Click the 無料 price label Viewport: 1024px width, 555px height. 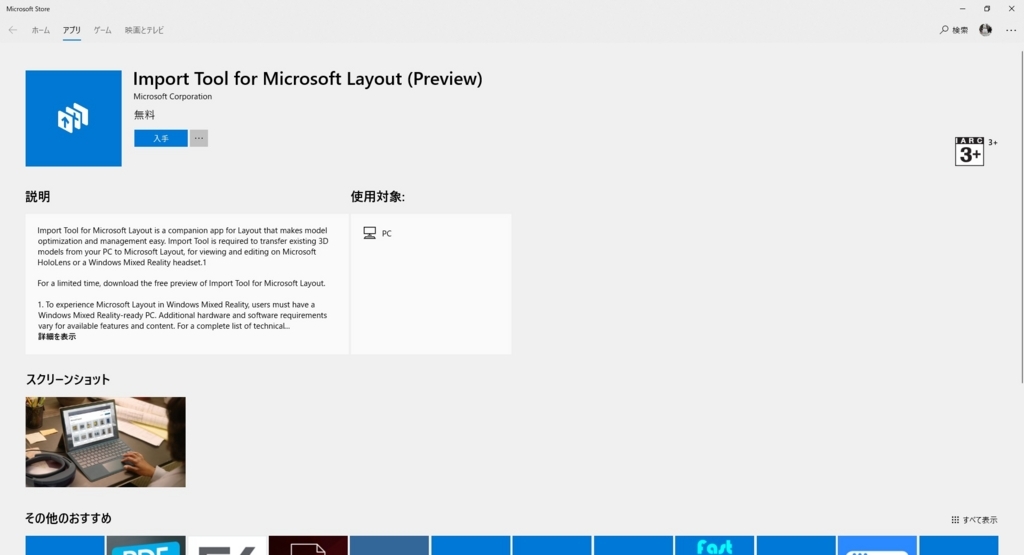(144, 115)
